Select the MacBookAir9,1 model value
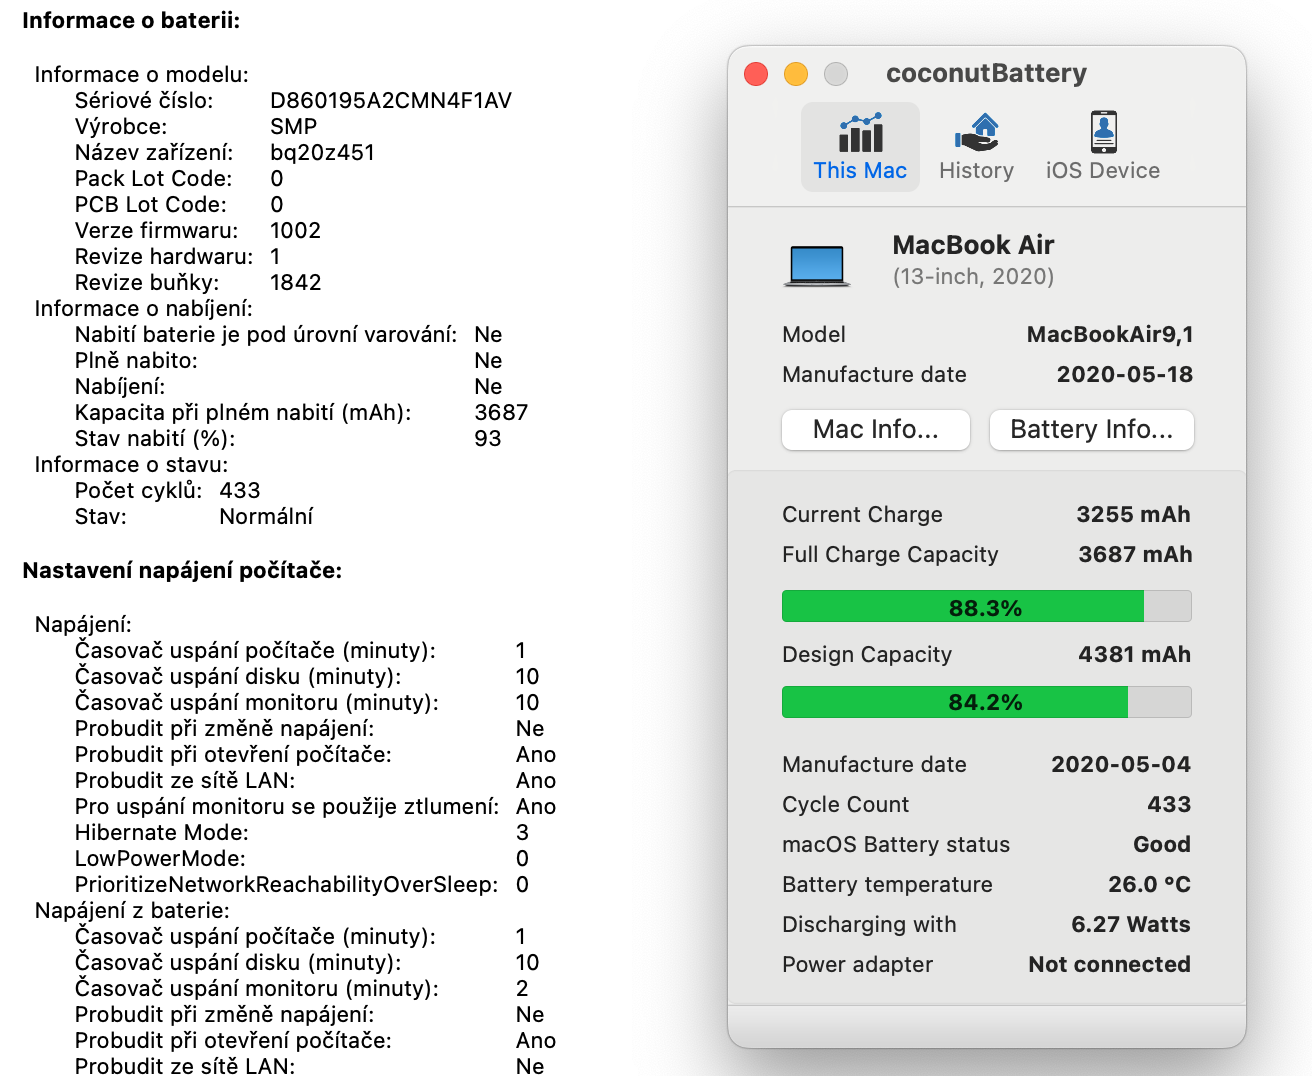Viewport: 1312px width, 1076px height. (x=1109, y=334)
